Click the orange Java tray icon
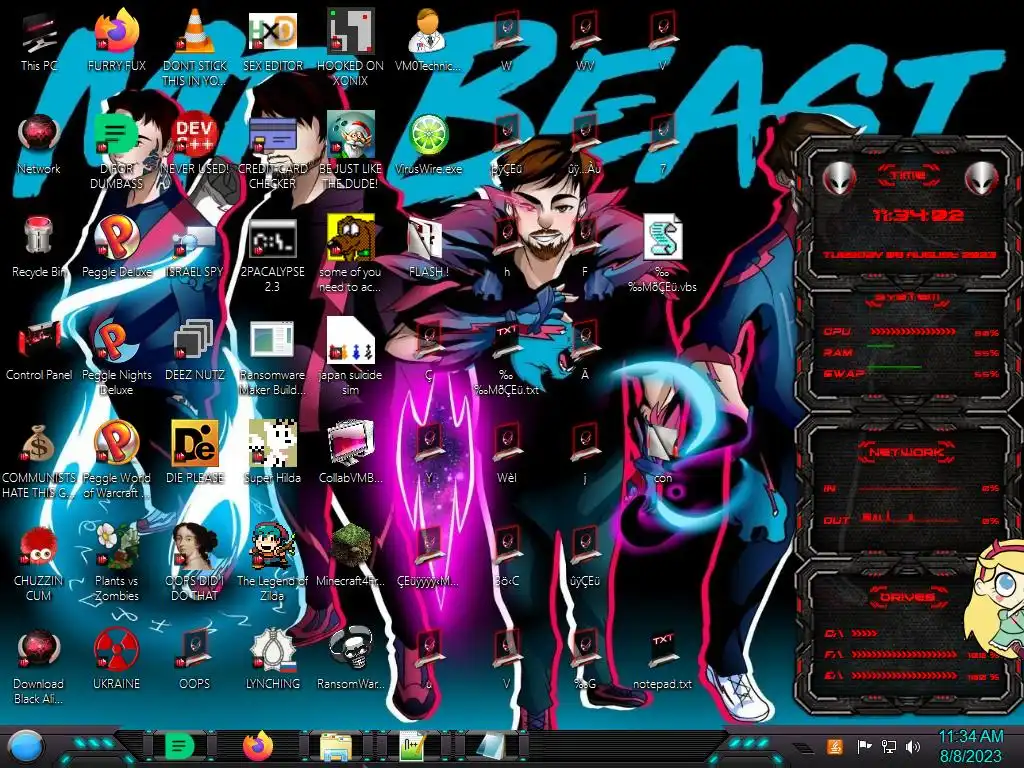This screenshot has width=1024, height=768. click(x=835, y=746)
